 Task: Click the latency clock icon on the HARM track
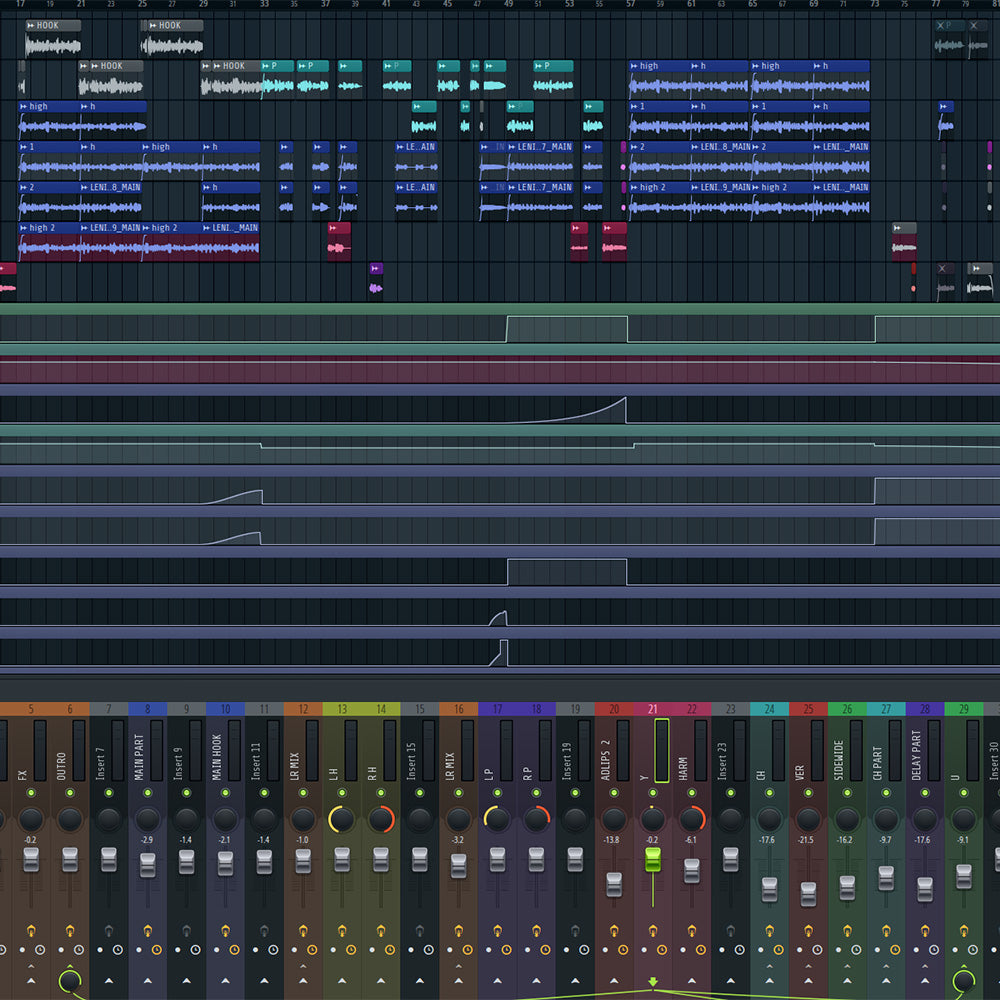click(700, 950)
